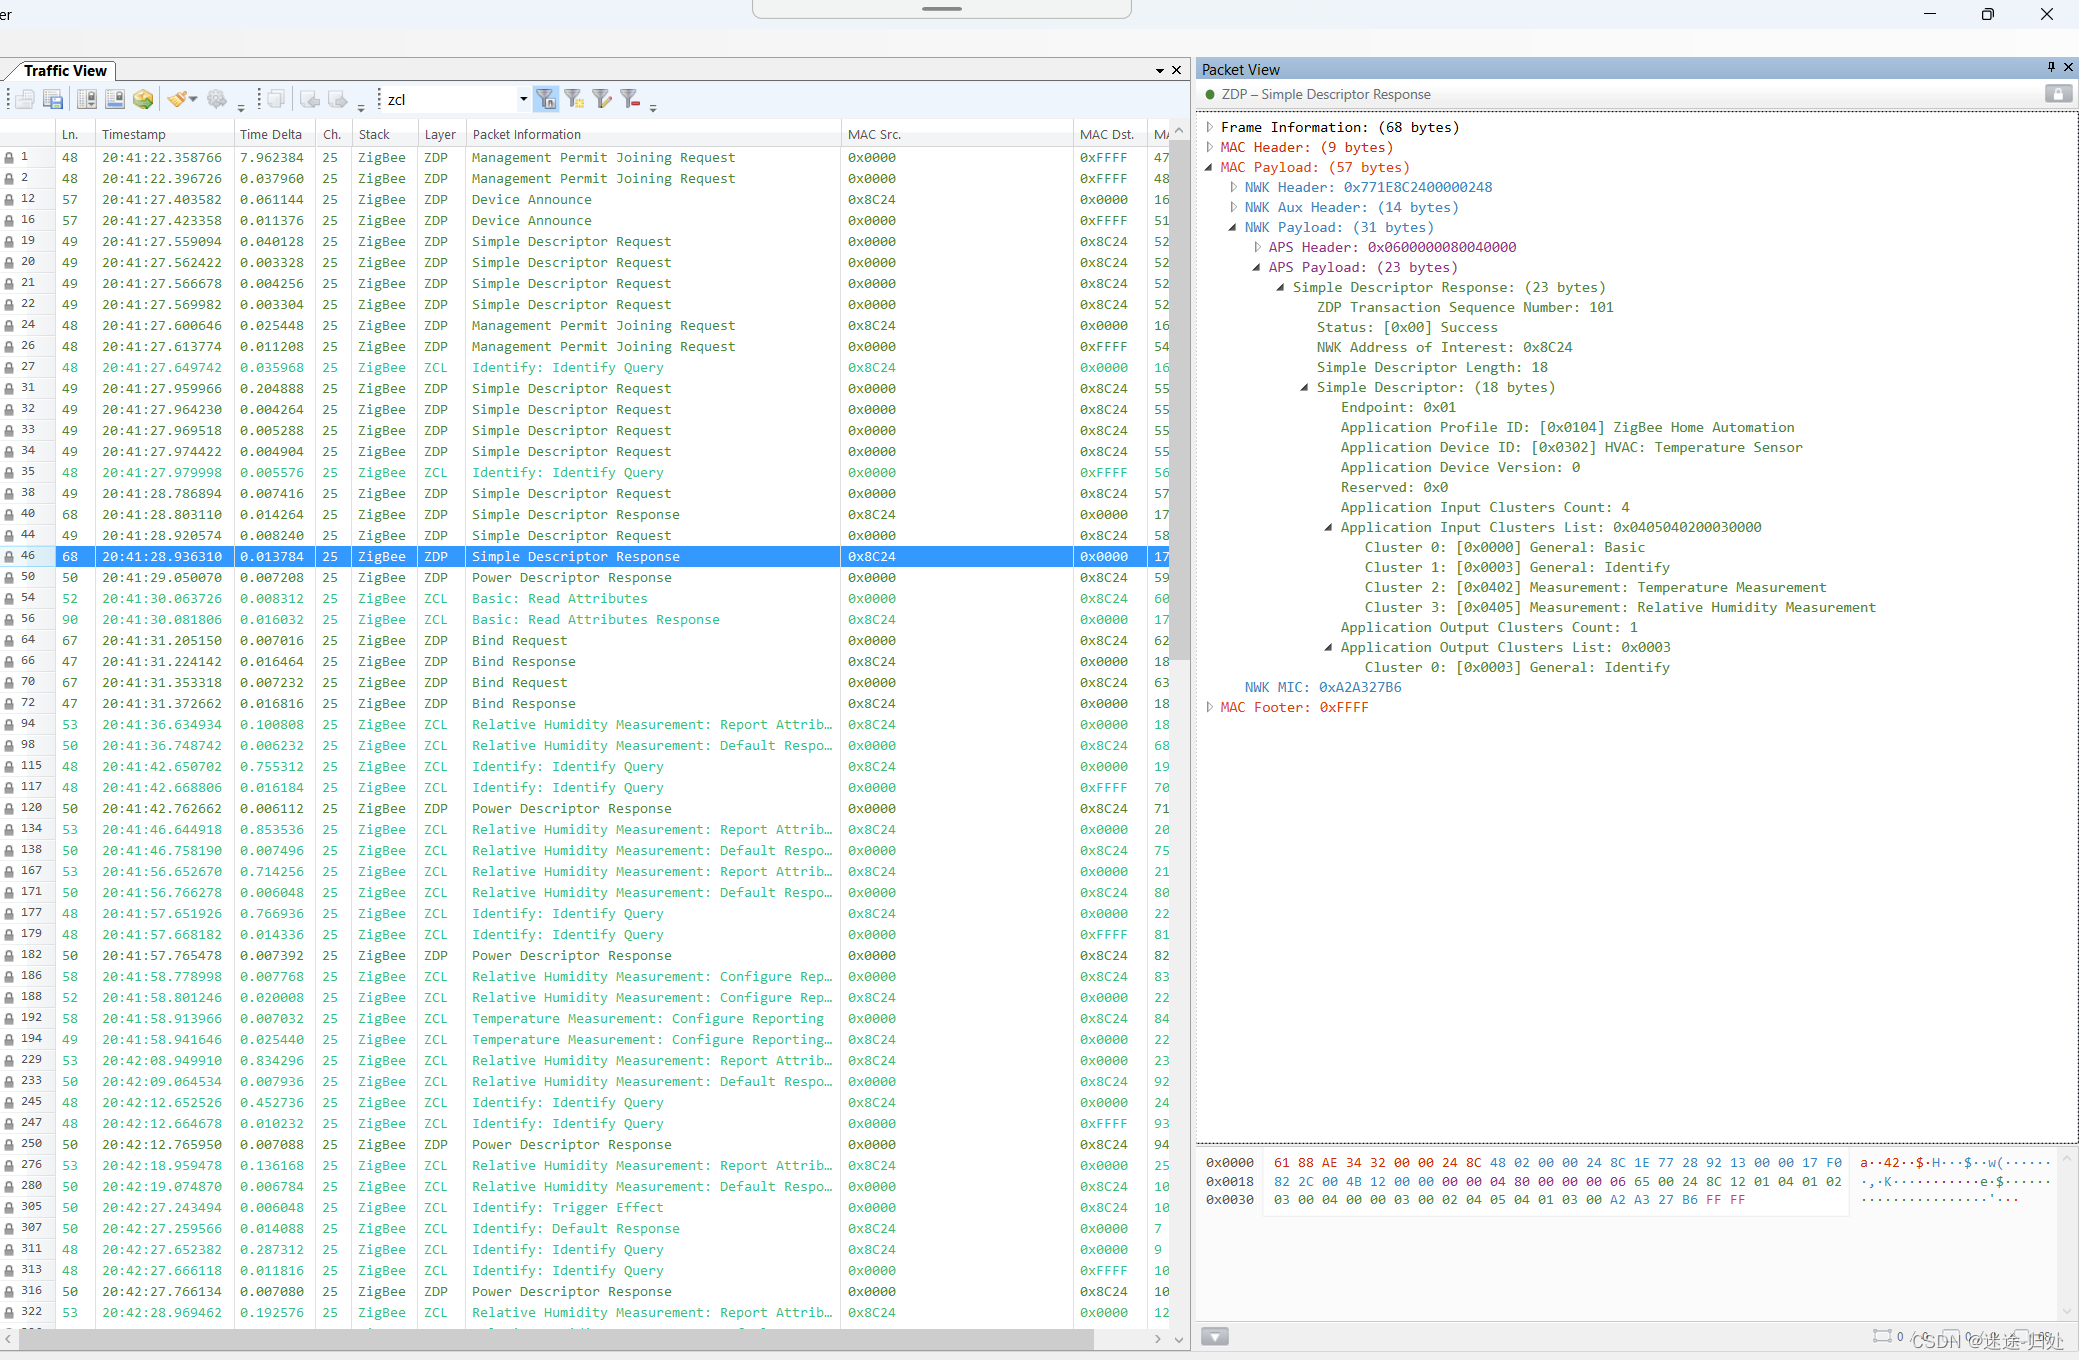Screen dimensions: 2079x1360
Task: Click the remove filter funnel icon
Action: 630,99
